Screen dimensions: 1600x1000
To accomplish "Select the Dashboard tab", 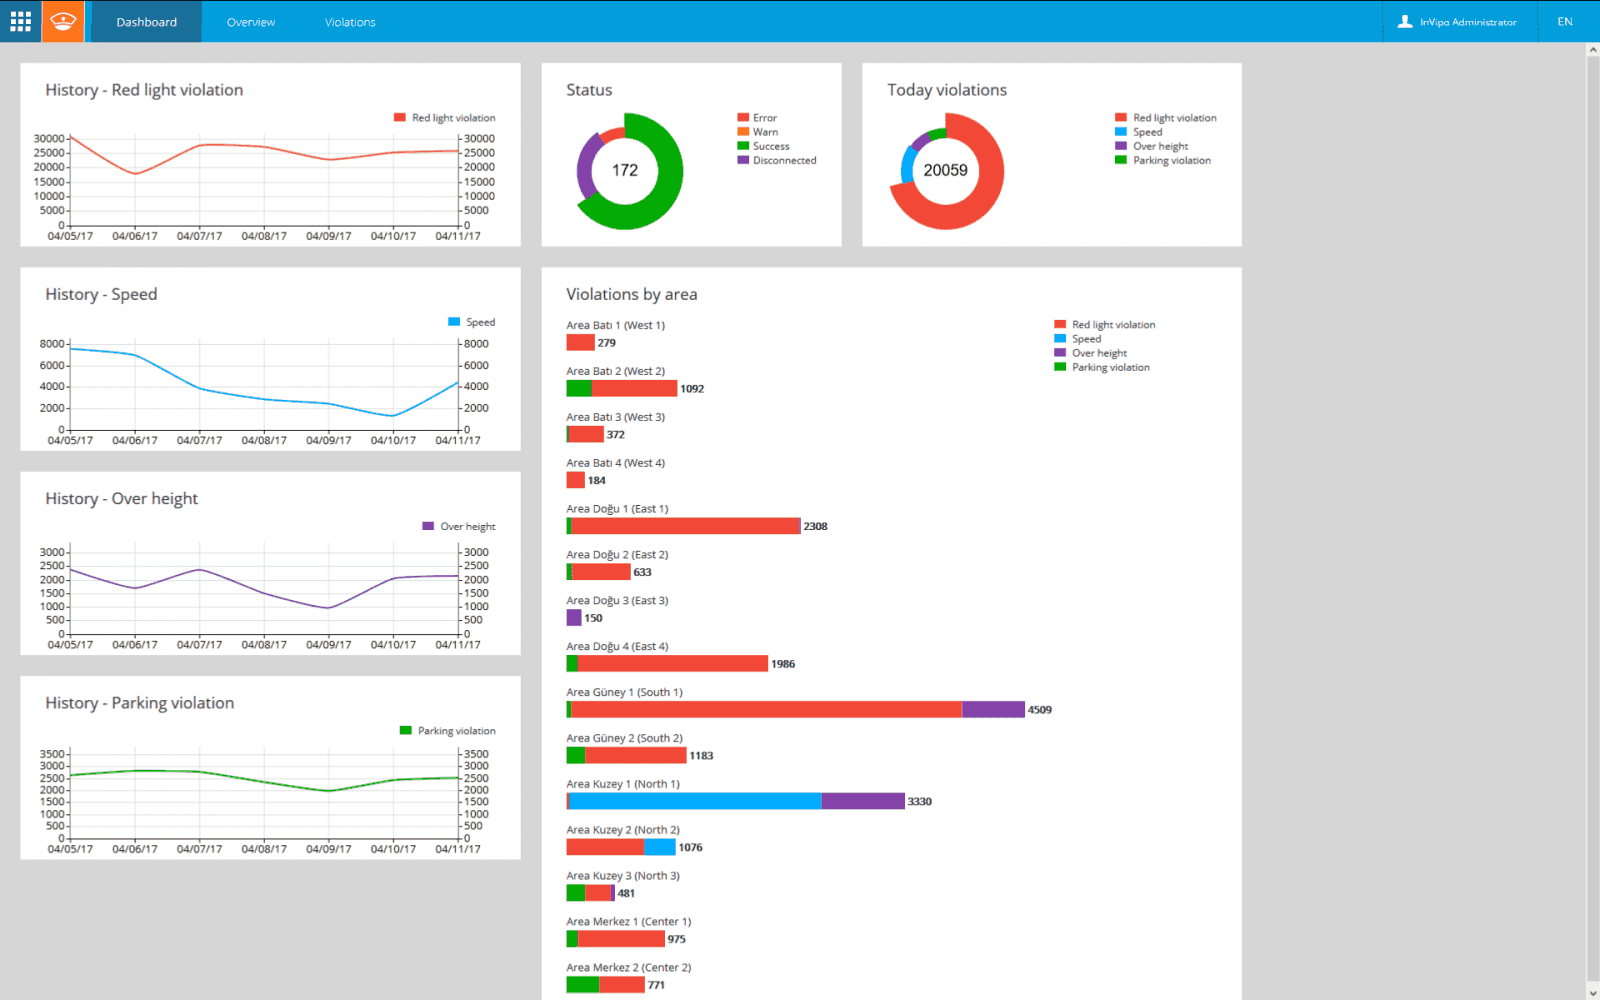I will (x=146, y=22).
